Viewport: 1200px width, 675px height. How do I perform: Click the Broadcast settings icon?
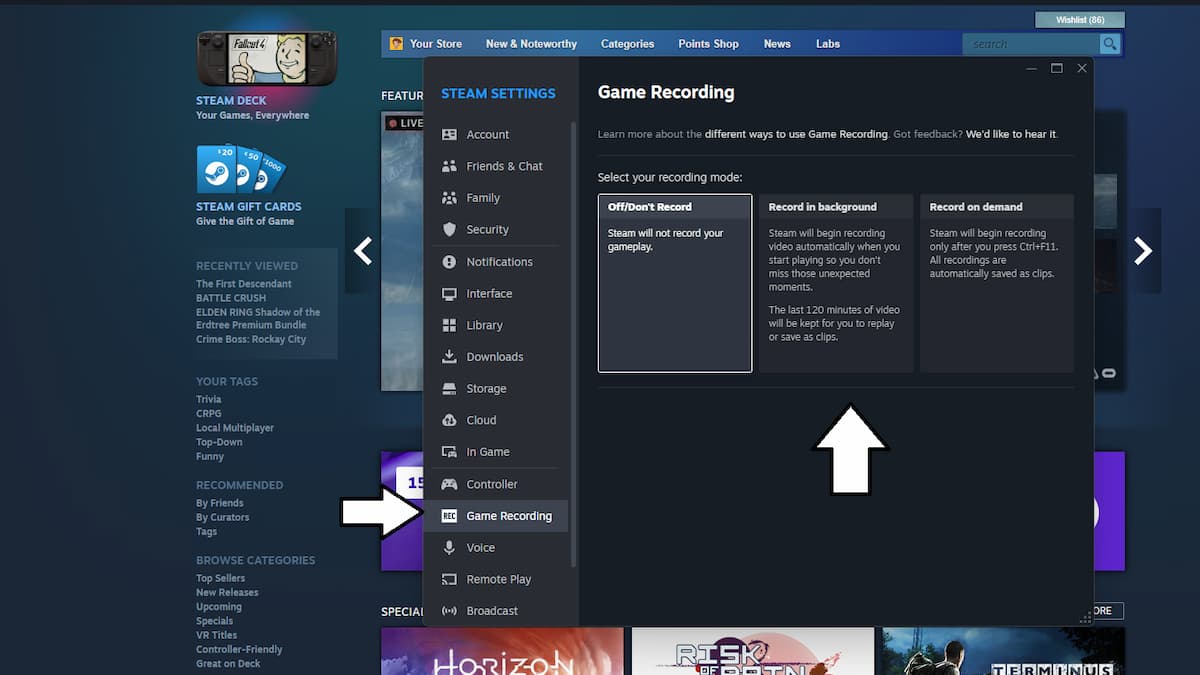[451, 611]
